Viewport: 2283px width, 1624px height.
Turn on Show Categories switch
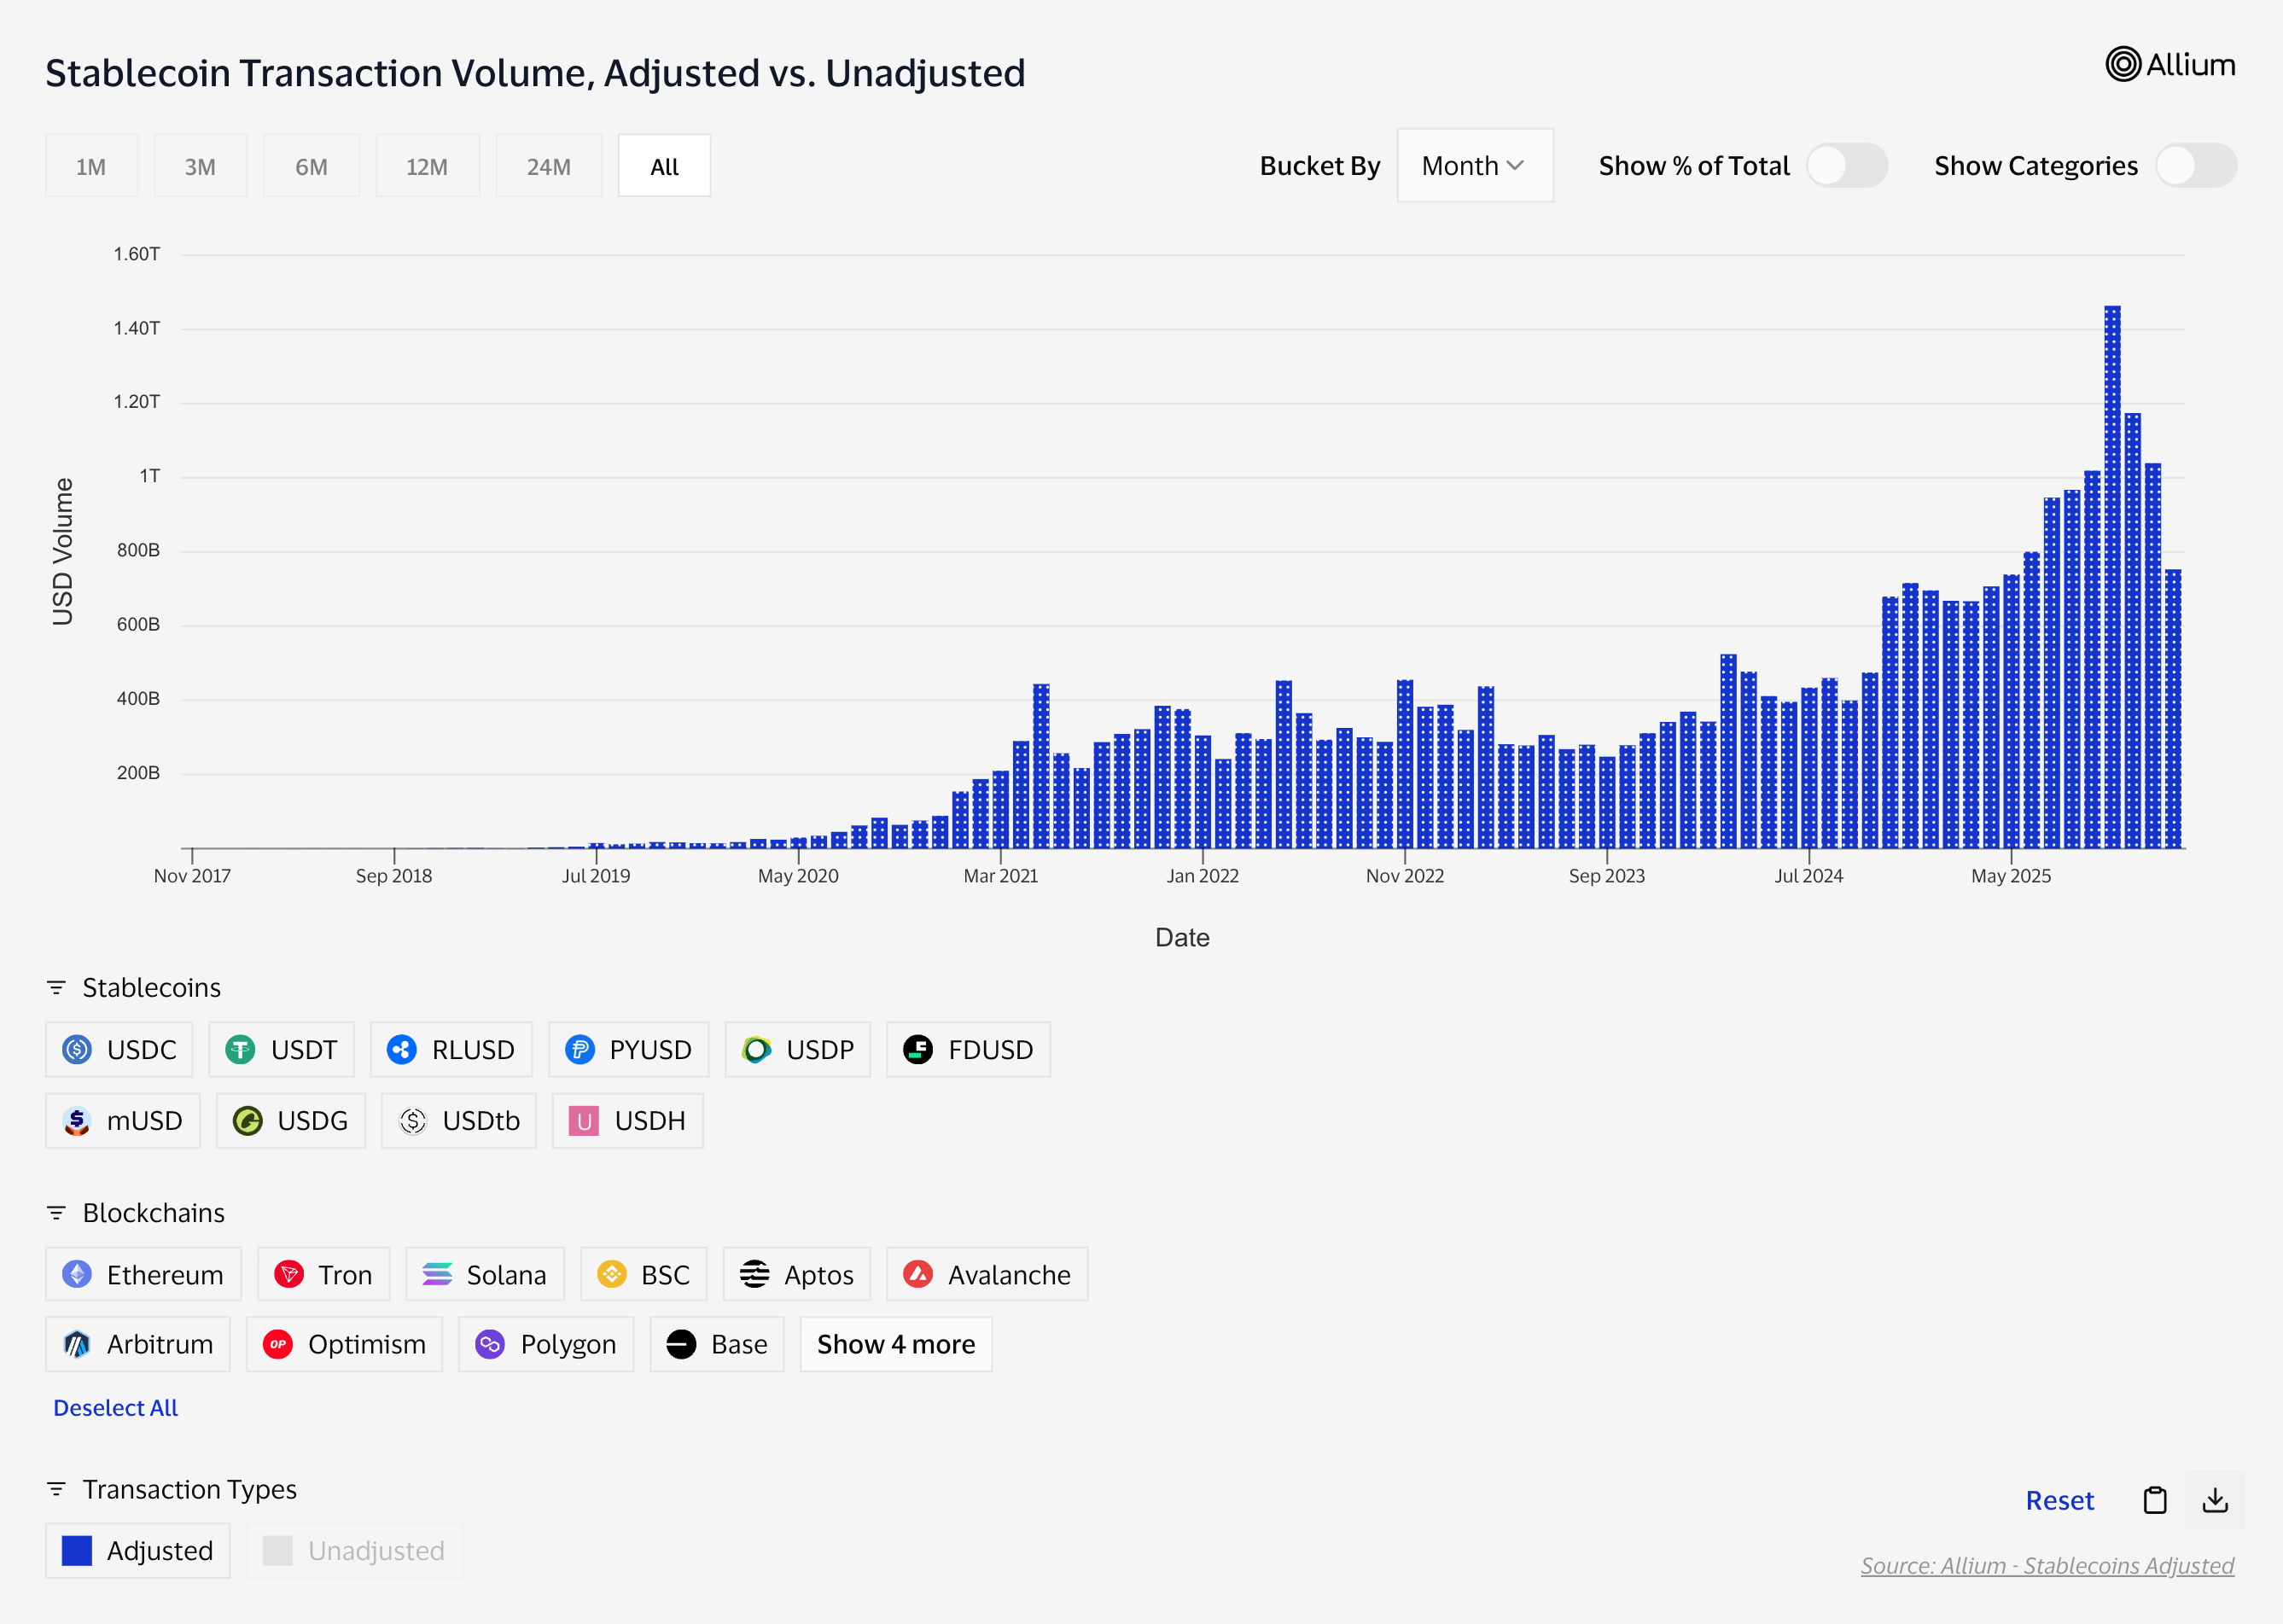pos(2195,166)
